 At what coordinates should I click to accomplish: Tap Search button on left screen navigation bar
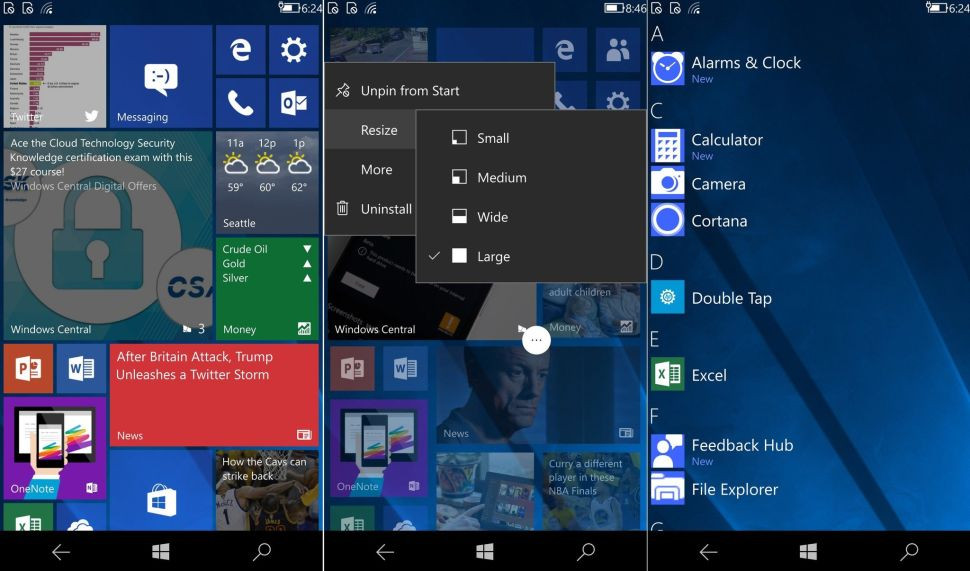coord(262,551)
